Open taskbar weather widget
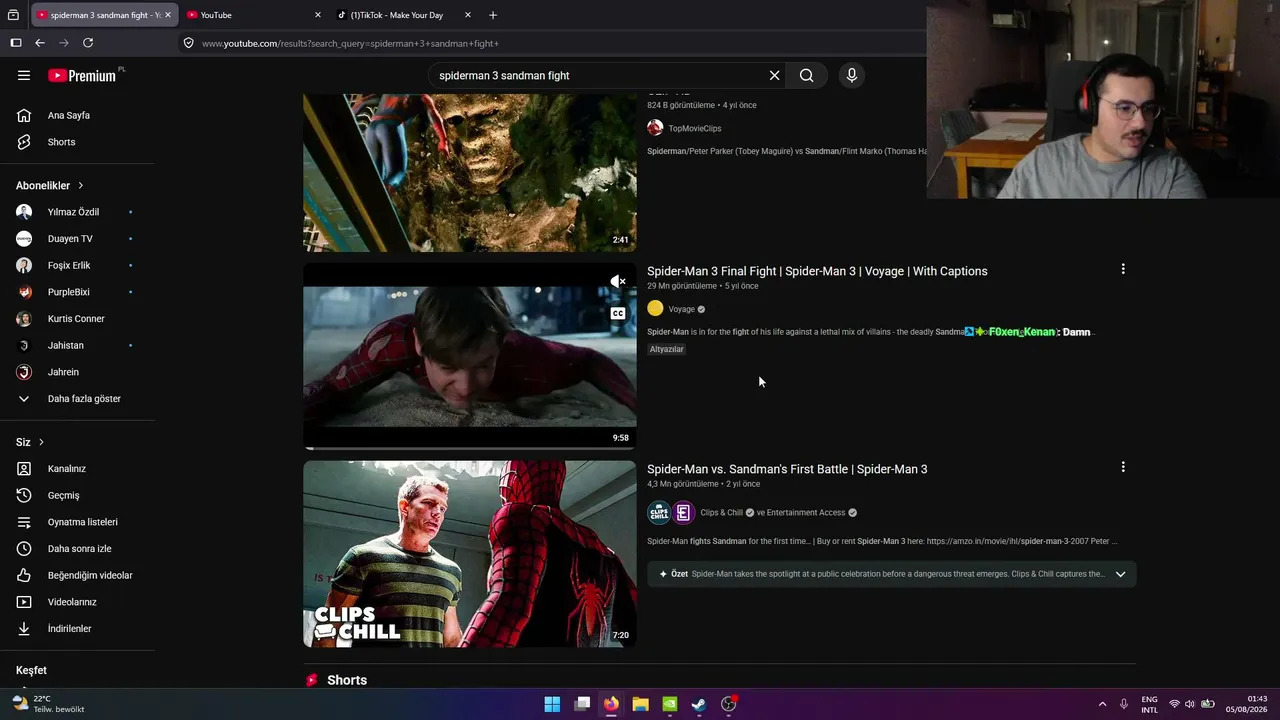Viewport: 1280px width, 720px height. tap(48, 704)
